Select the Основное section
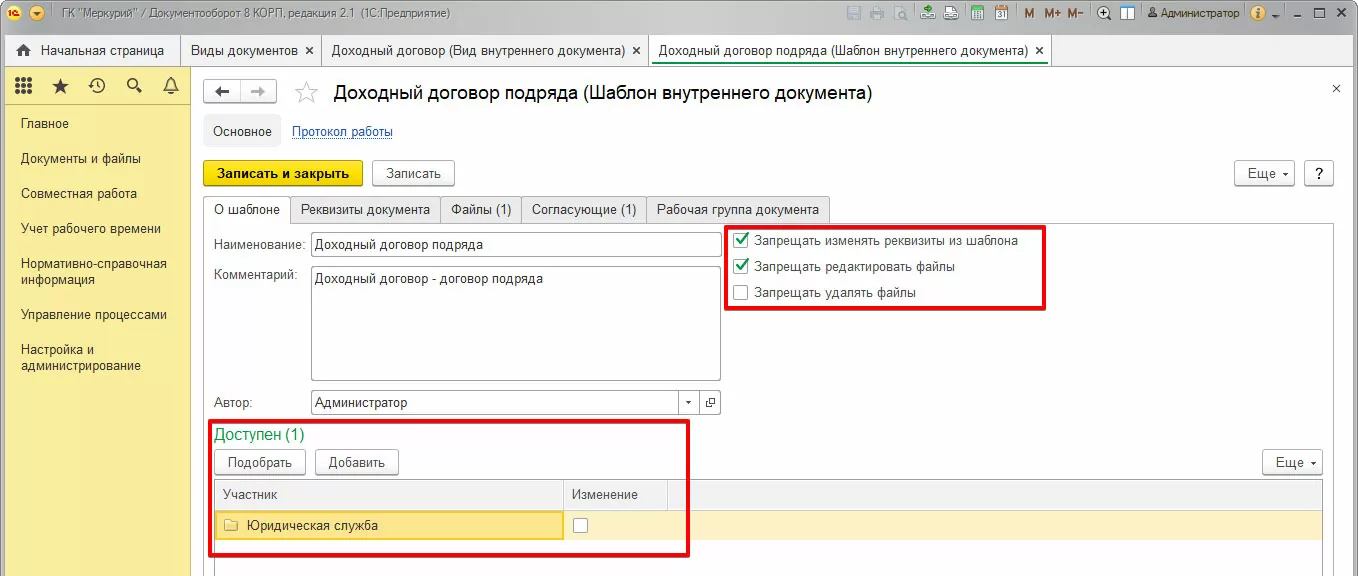 coord(242,131)
